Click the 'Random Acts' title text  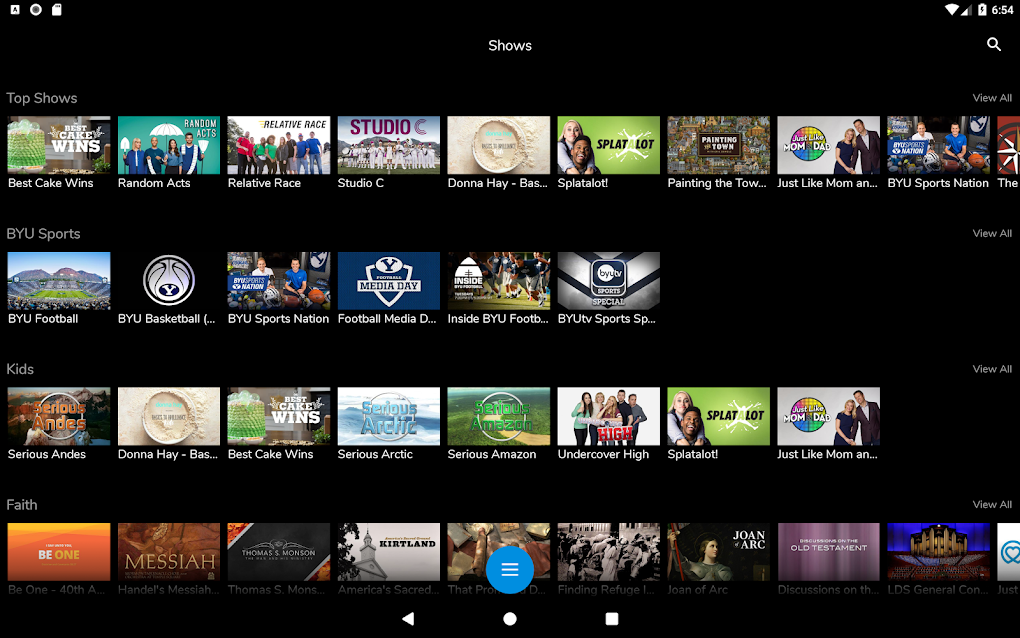(x=154, y=183)
